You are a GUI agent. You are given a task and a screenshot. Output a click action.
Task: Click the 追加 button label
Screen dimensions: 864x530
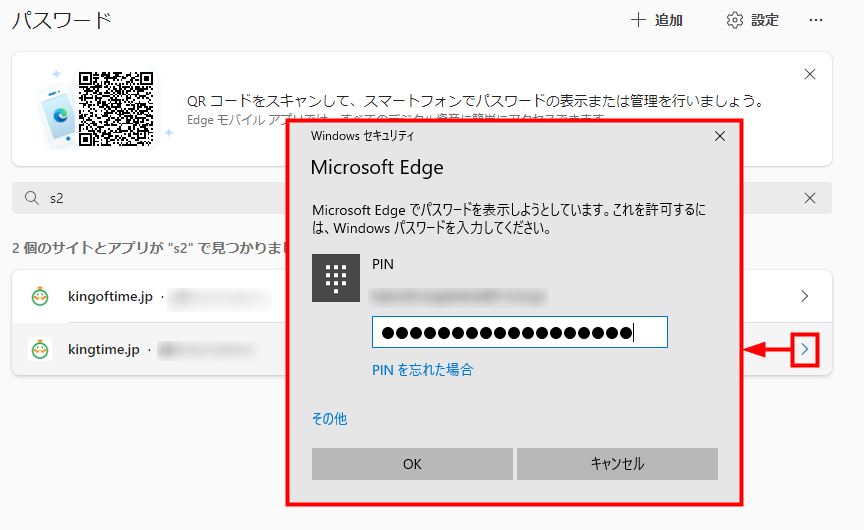point(668,20)
